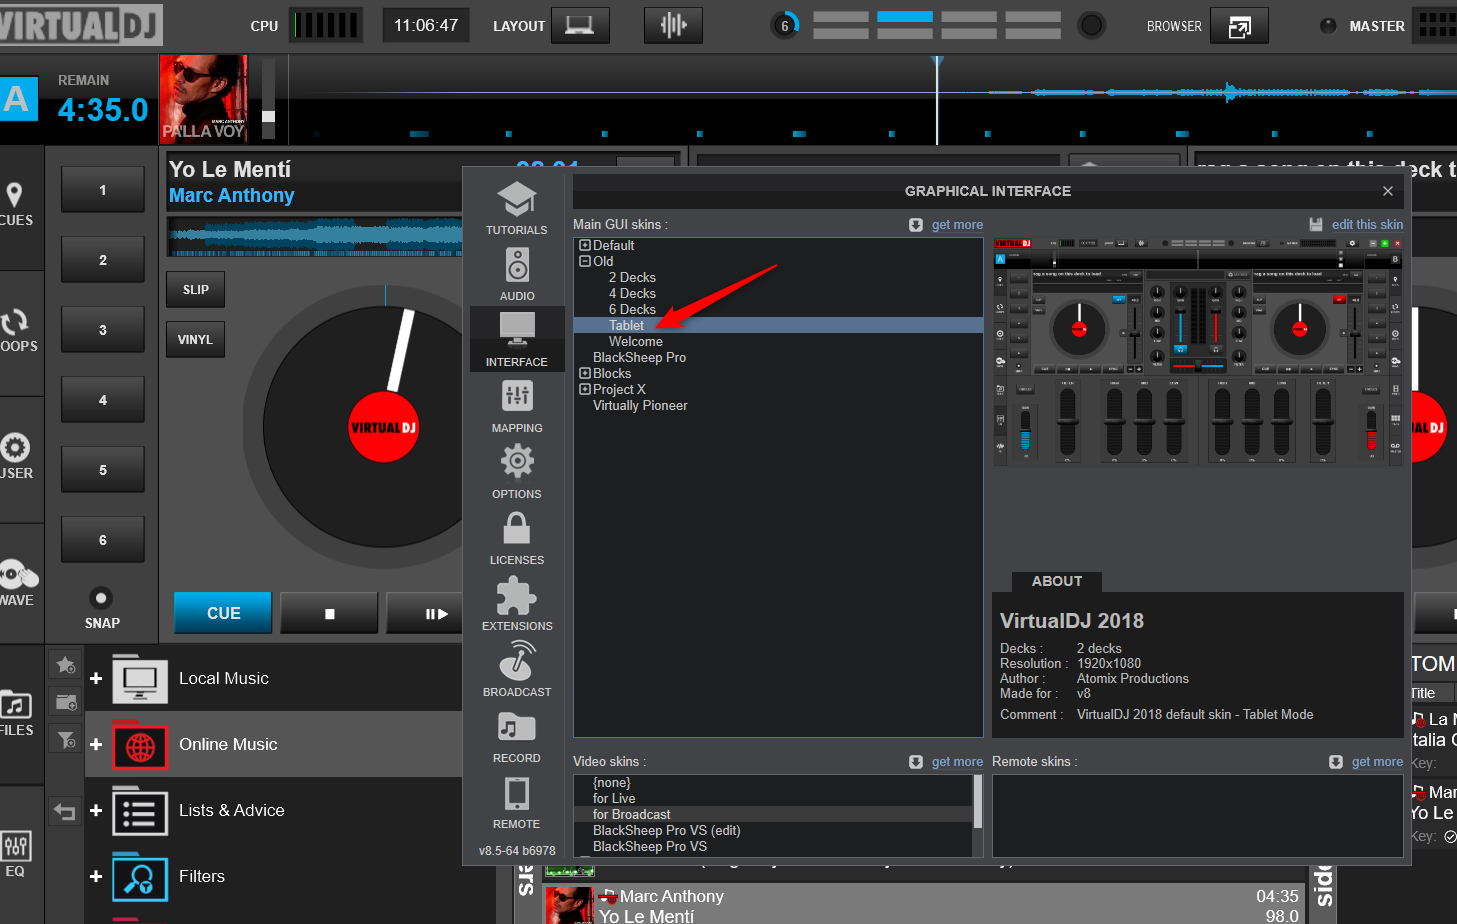Image resolution: width=1457 pixels, height=924 pixels.
Task: Toggle the round knob right of deck layout bars
Action: point(1092,25)
